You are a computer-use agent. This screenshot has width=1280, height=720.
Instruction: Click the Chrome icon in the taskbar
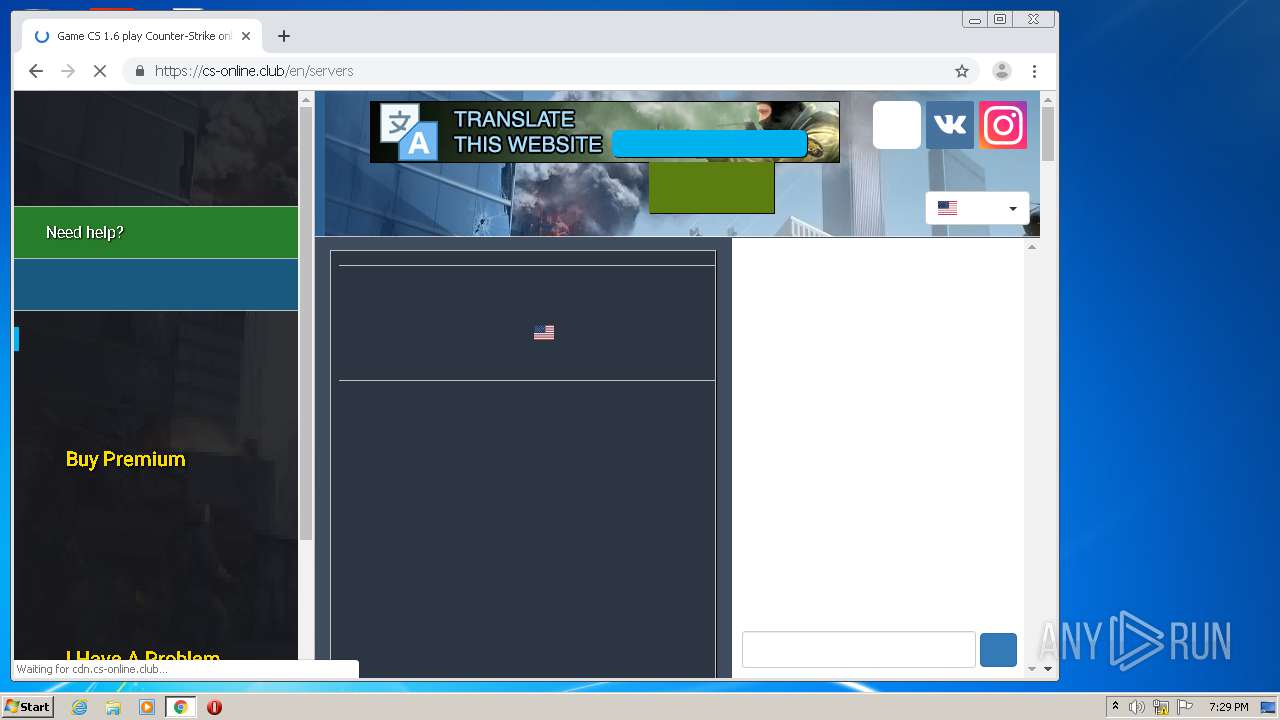point(180,707)
